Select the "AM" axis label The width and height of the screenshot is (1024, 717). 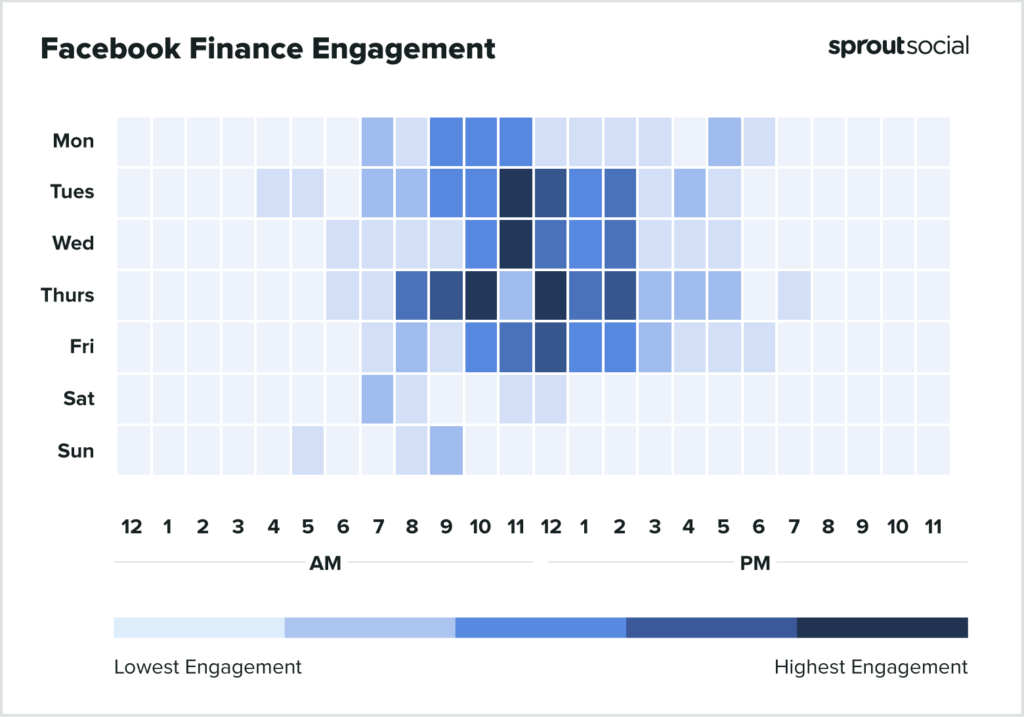tap(325, 563)
